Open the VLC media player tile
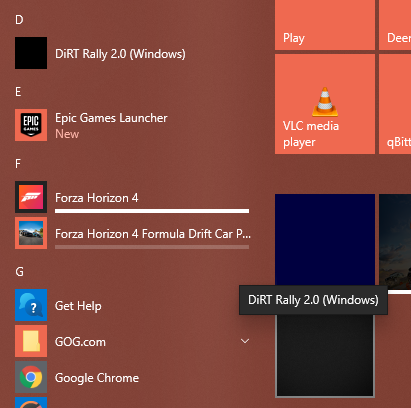 [325, 104]
